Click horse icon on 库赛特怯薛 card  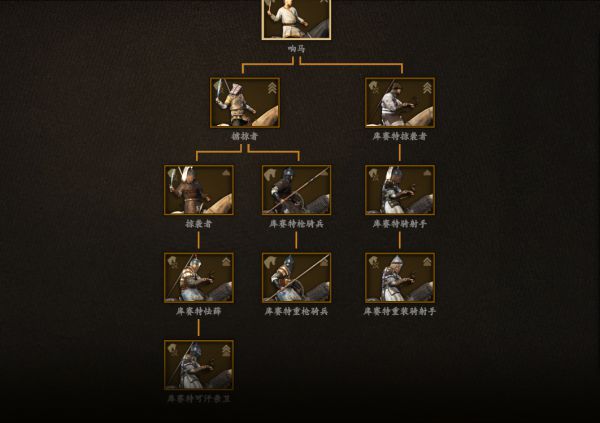173,262
